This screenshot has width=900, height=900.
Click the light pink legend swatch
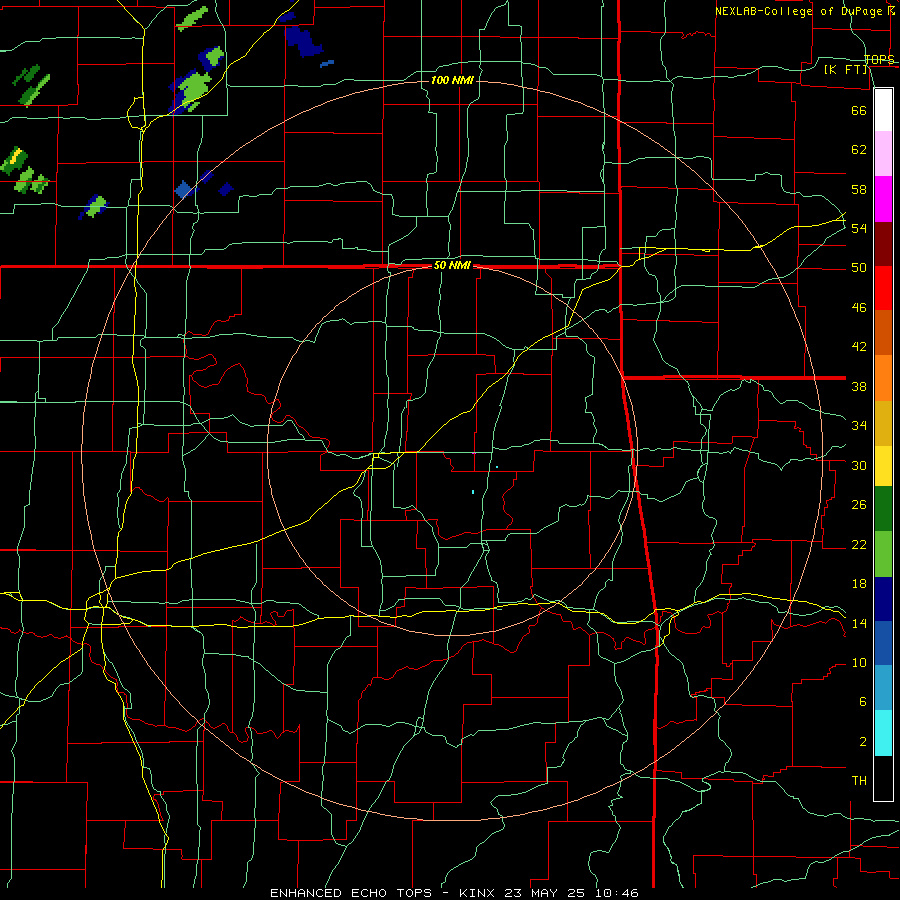pos(883,154)
